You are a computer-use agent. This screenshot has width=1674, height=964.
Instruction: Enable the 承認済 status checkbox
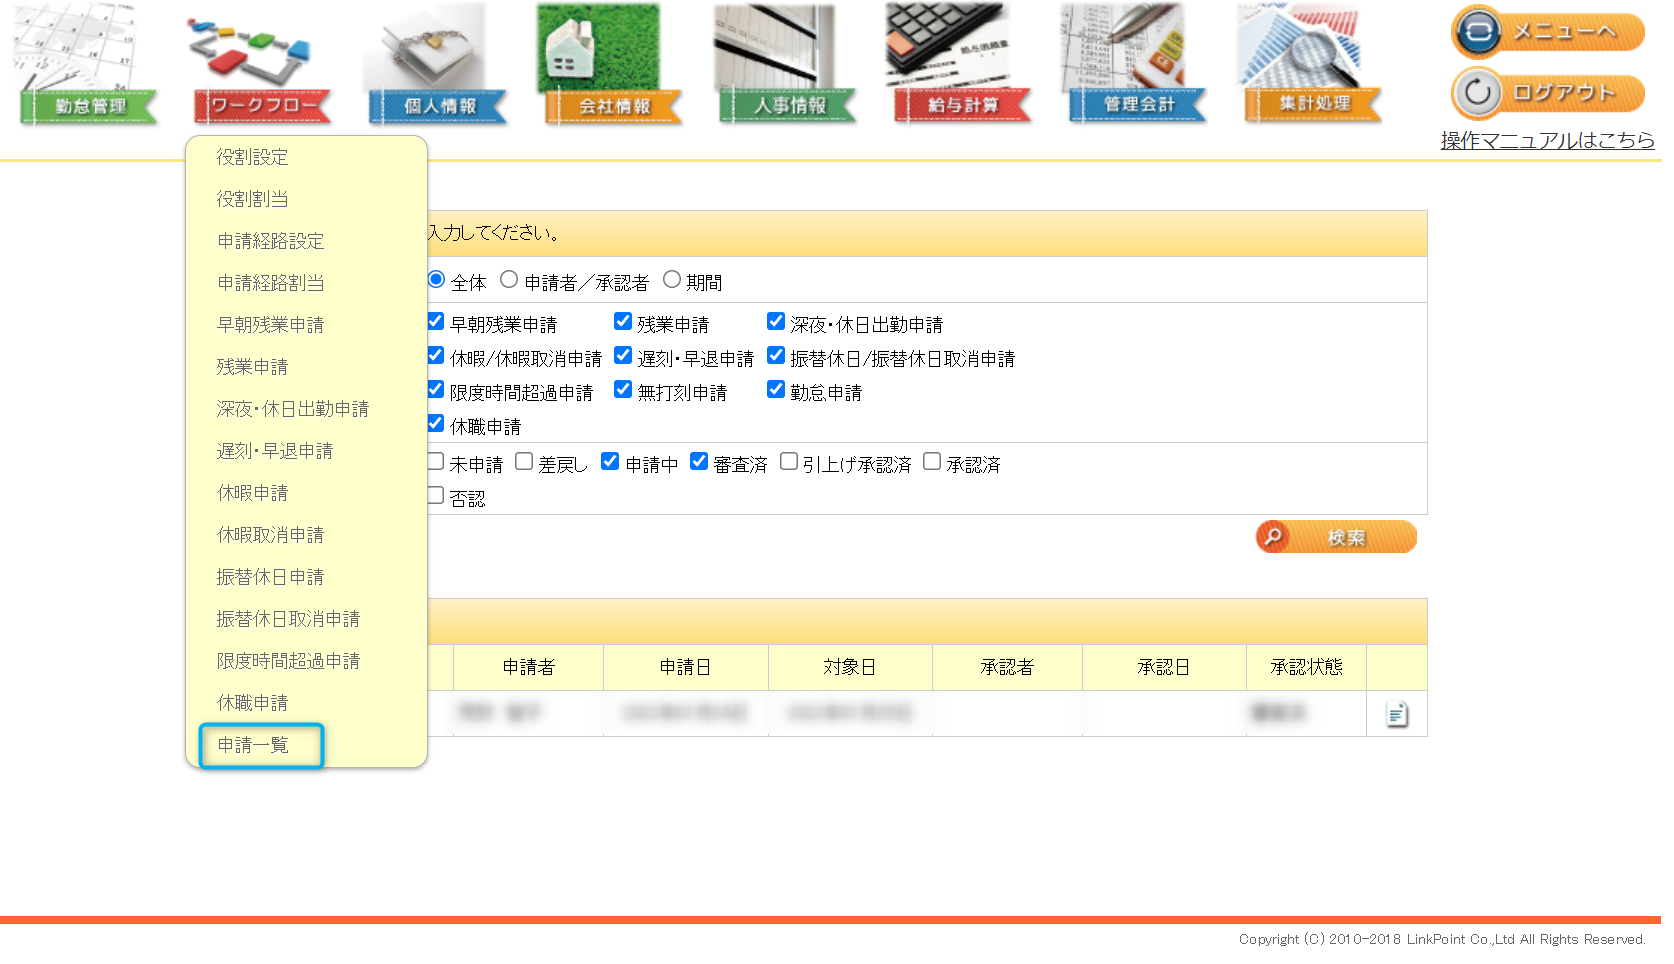[932, 462]
